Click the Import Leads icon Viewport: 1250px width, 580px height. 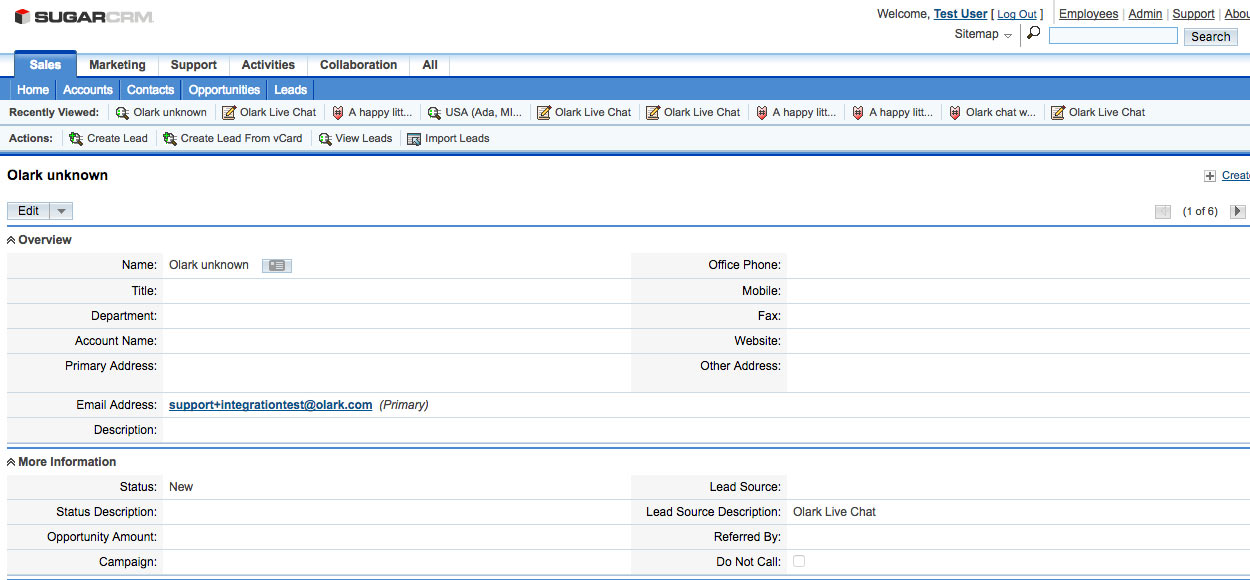pos(414,139)
